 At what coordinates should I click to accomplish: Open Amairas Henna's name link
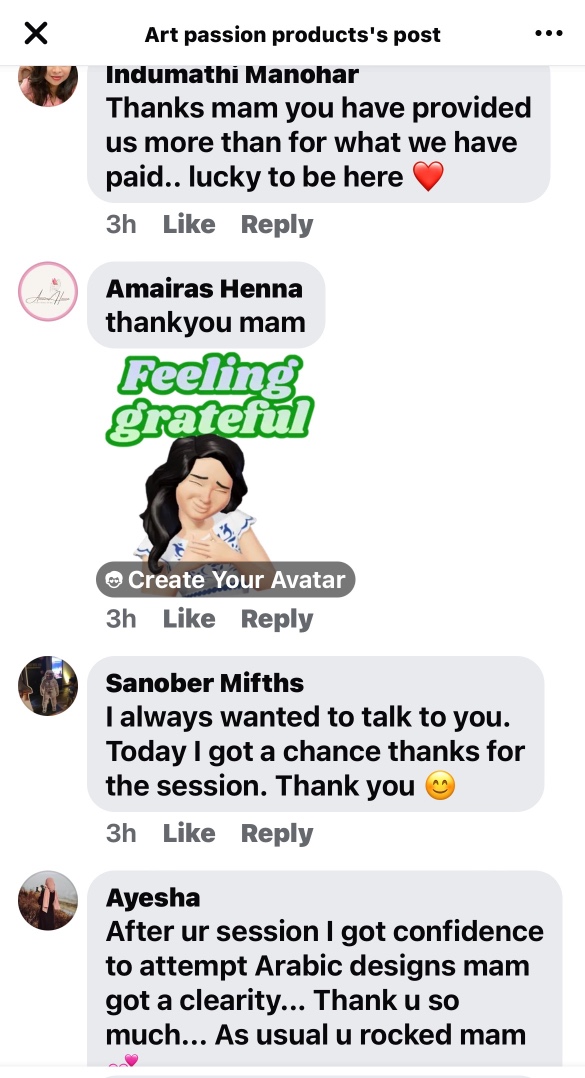pos(204,289)
